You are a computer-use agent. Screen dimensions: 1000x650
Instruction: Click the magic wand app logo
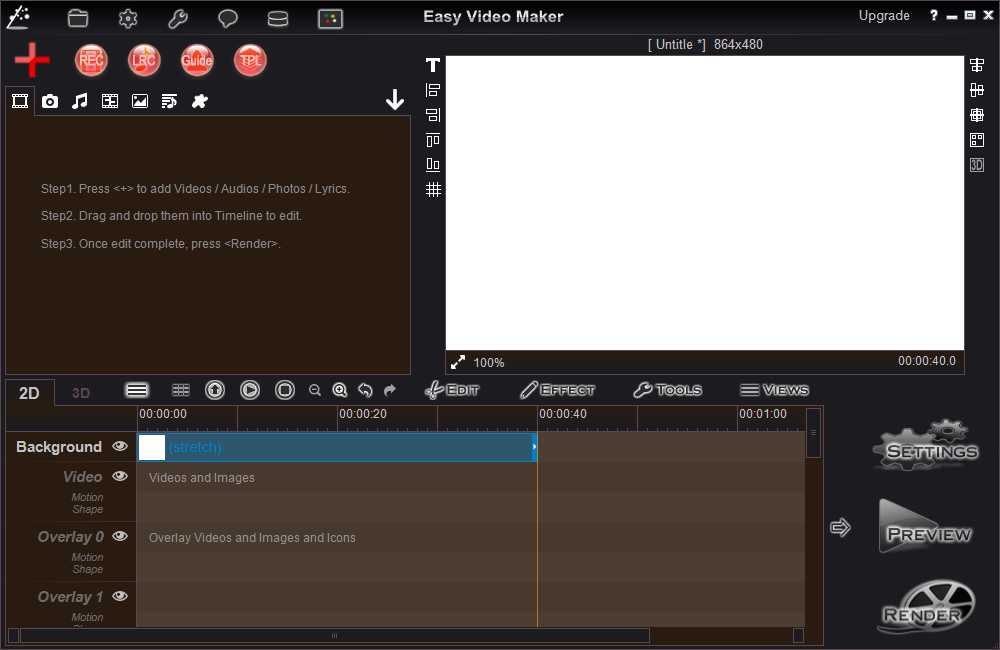pyautogui.click(x=18, y=17)
